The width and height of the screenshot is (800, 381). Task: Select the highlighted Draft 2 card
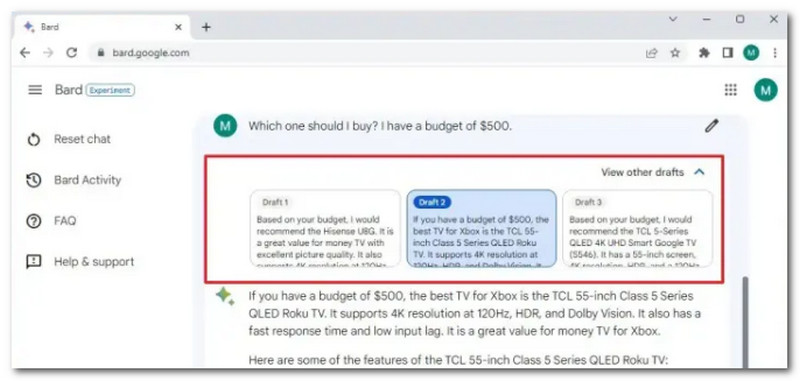pos(482,228)
